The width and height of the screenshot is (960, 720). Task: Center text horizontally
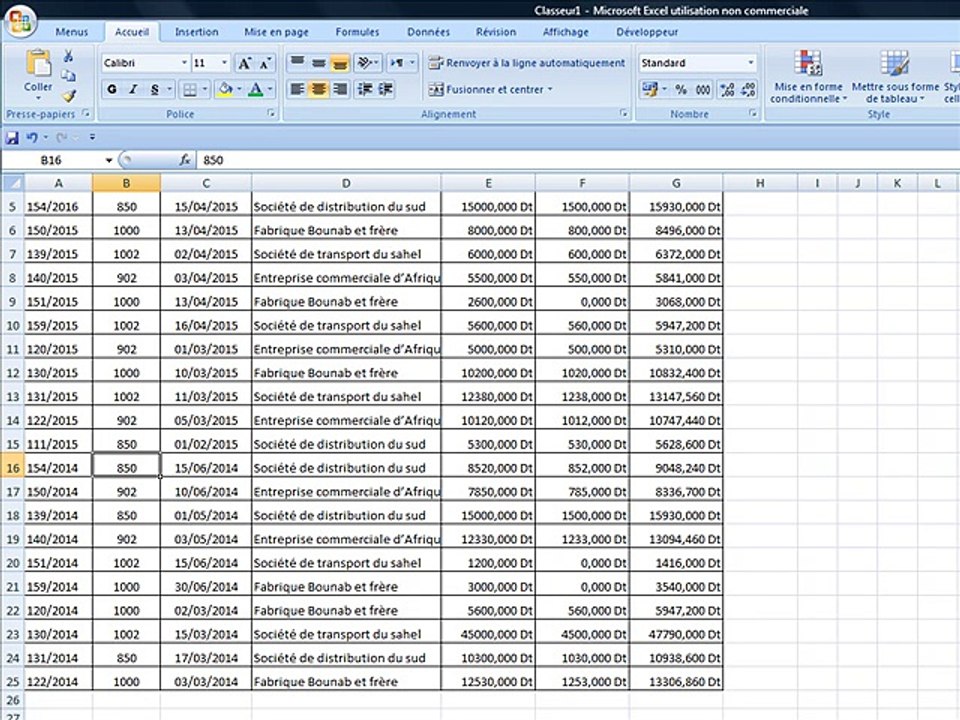coord(318,89)
